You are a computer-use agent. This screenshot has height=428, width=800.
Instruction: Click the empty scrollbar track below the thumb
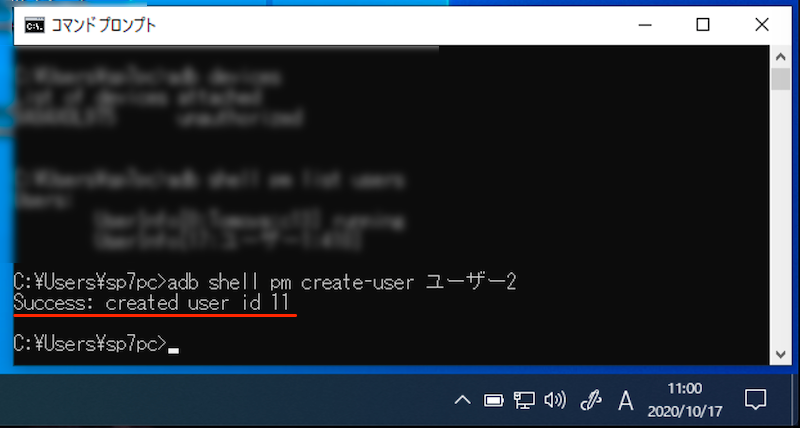[781, 218]
